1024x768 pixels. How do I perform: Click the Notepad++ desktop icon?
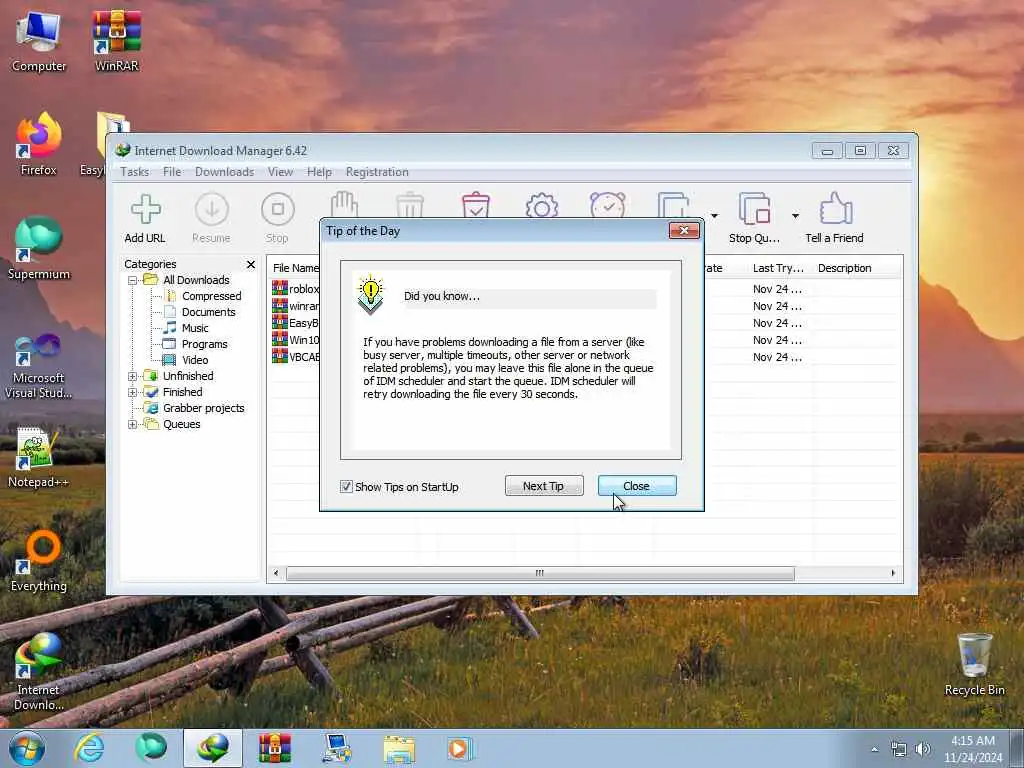[39, 457]
